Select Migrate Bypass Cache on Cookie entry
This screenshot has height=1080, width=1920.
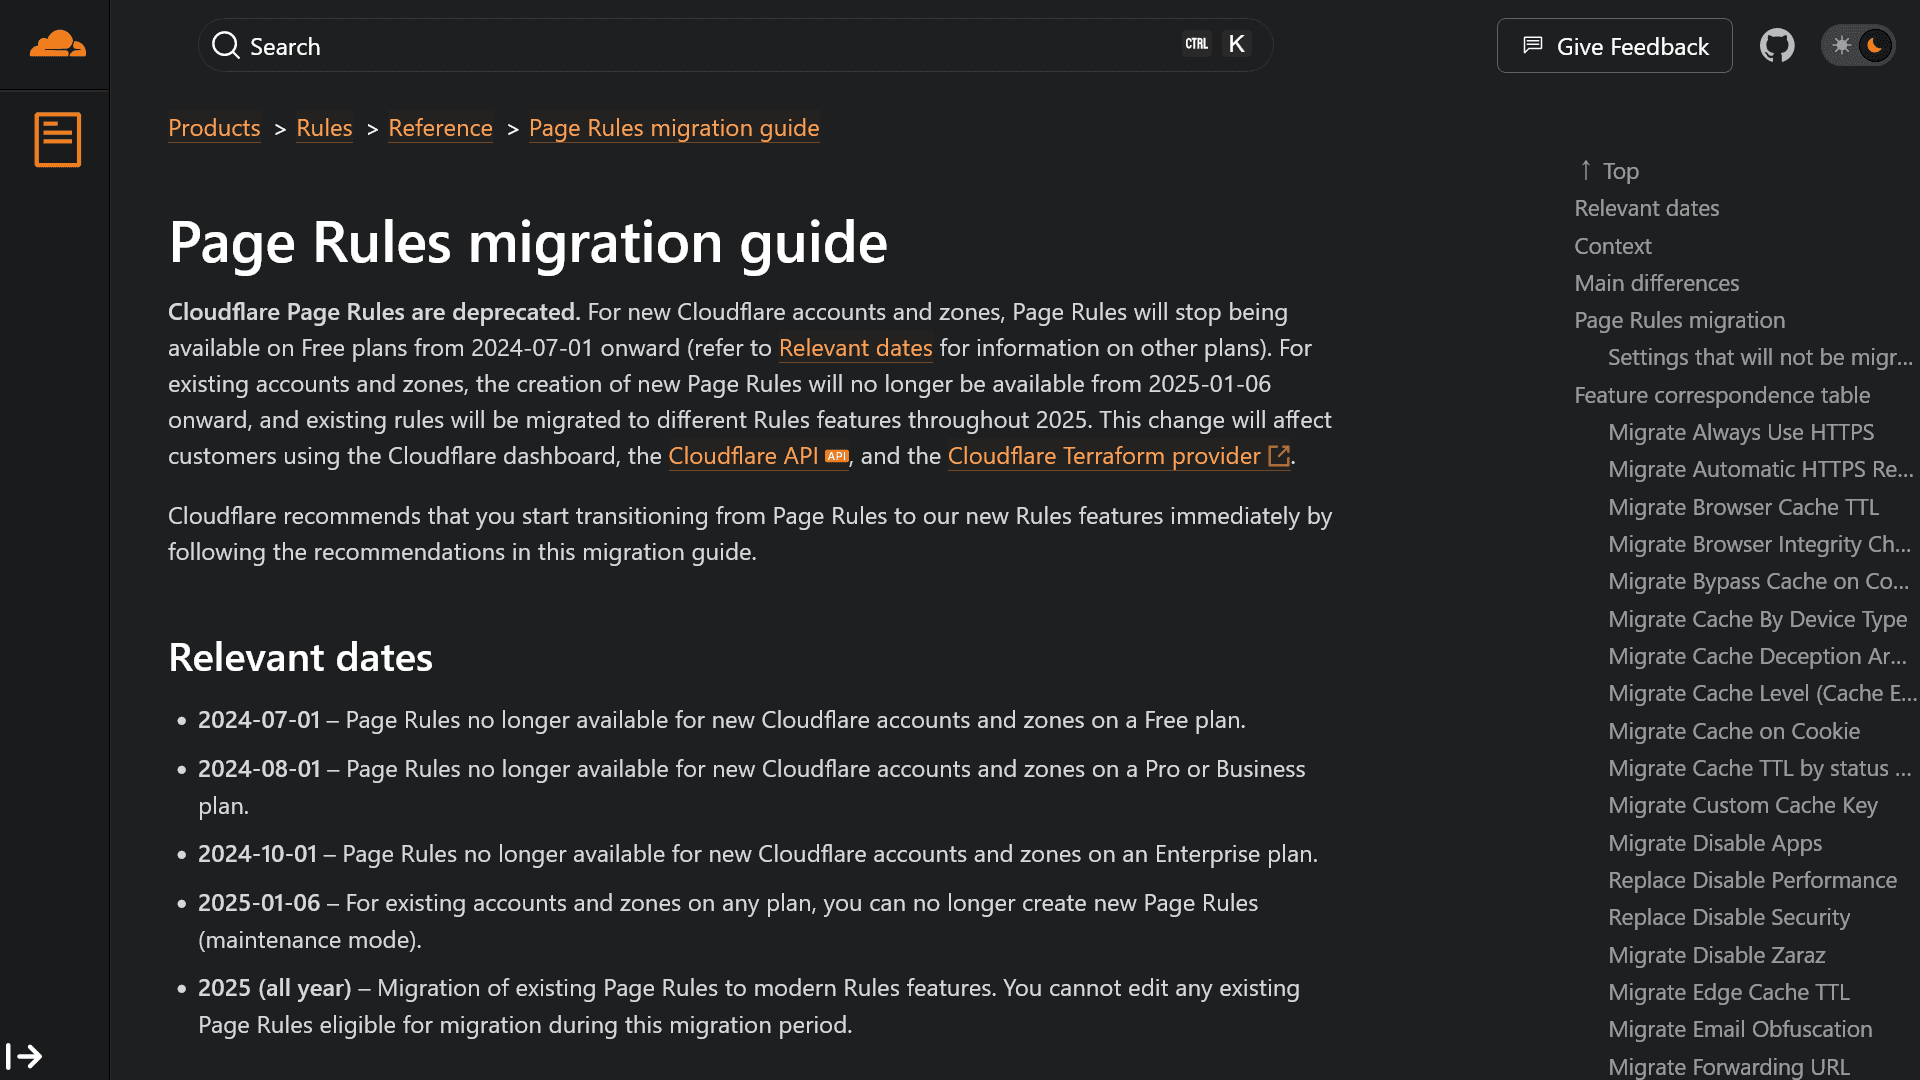[1759, 581]
